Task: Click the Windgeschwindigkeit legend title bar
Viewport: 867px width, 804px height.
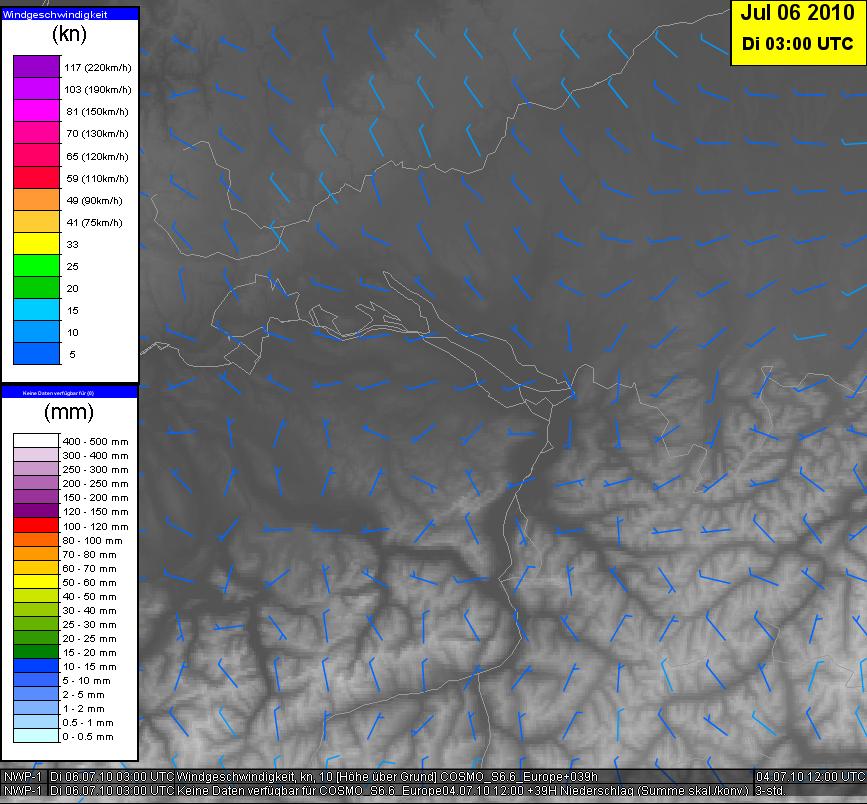Action: coord(69,14)
